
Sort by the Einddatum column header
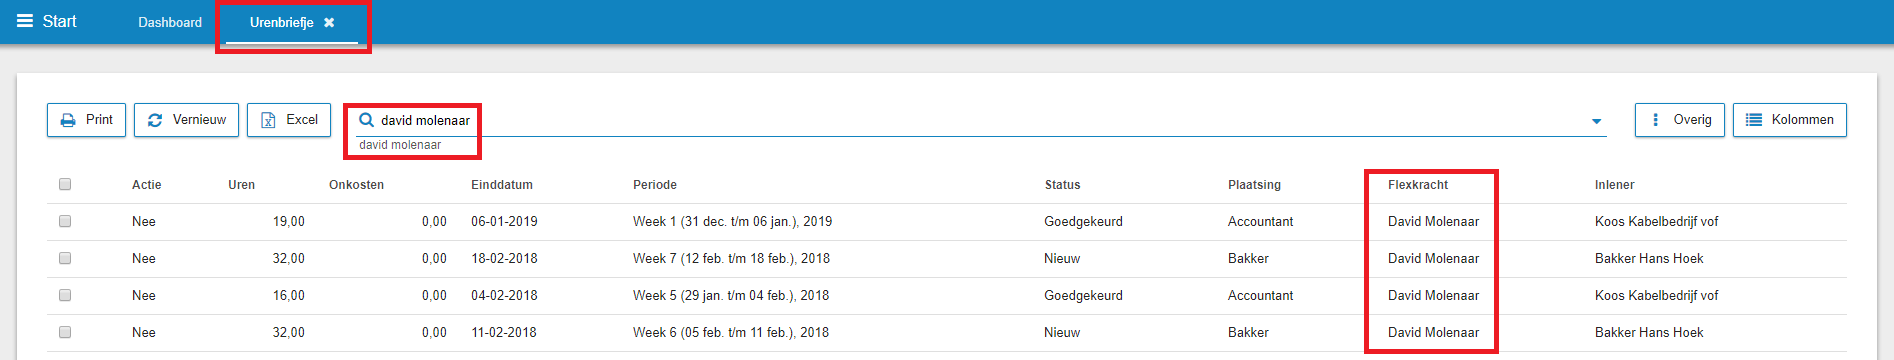point(502,185)
